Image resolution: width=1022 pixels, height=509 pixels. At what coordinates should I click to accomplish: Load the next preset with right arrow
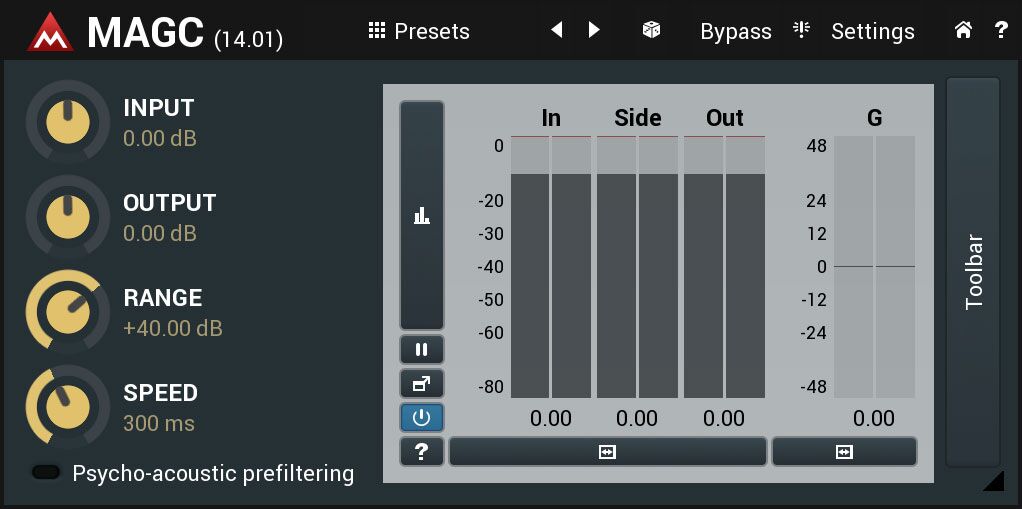point(594,30)
